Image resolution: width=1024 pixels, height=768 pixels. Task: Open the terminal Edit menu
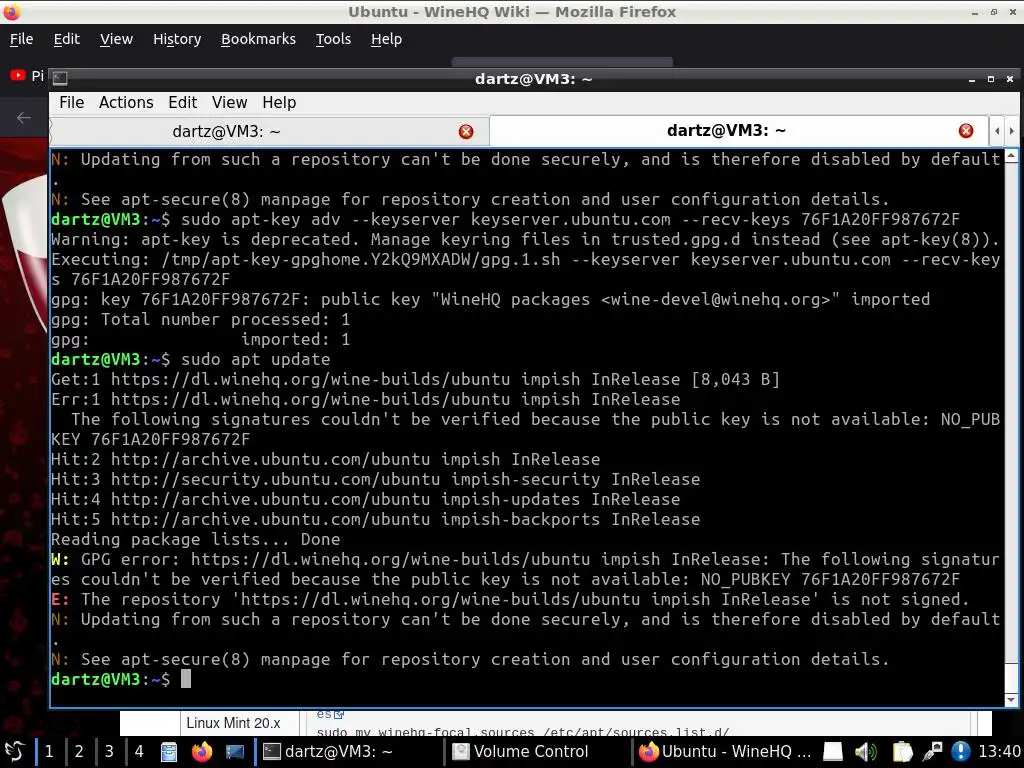pos(182,103)
